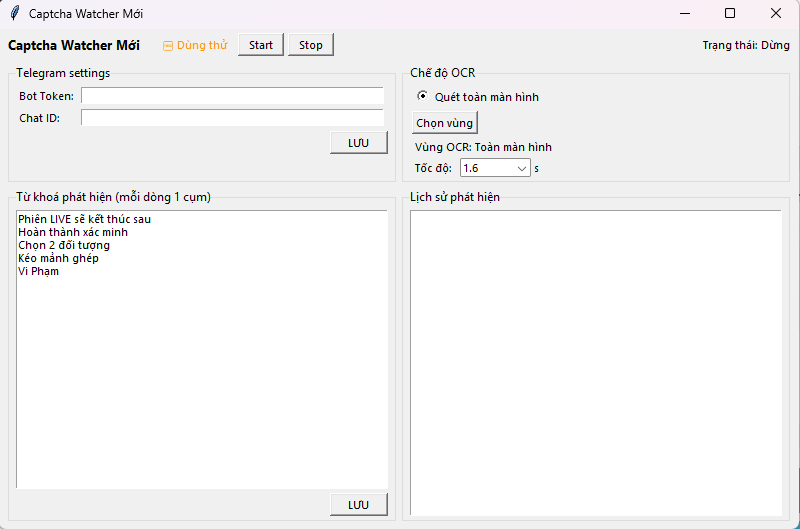Click inside the "Lịch sử phát hiện" history box
The height and width of the screenshot is (529, 800).
595,360
